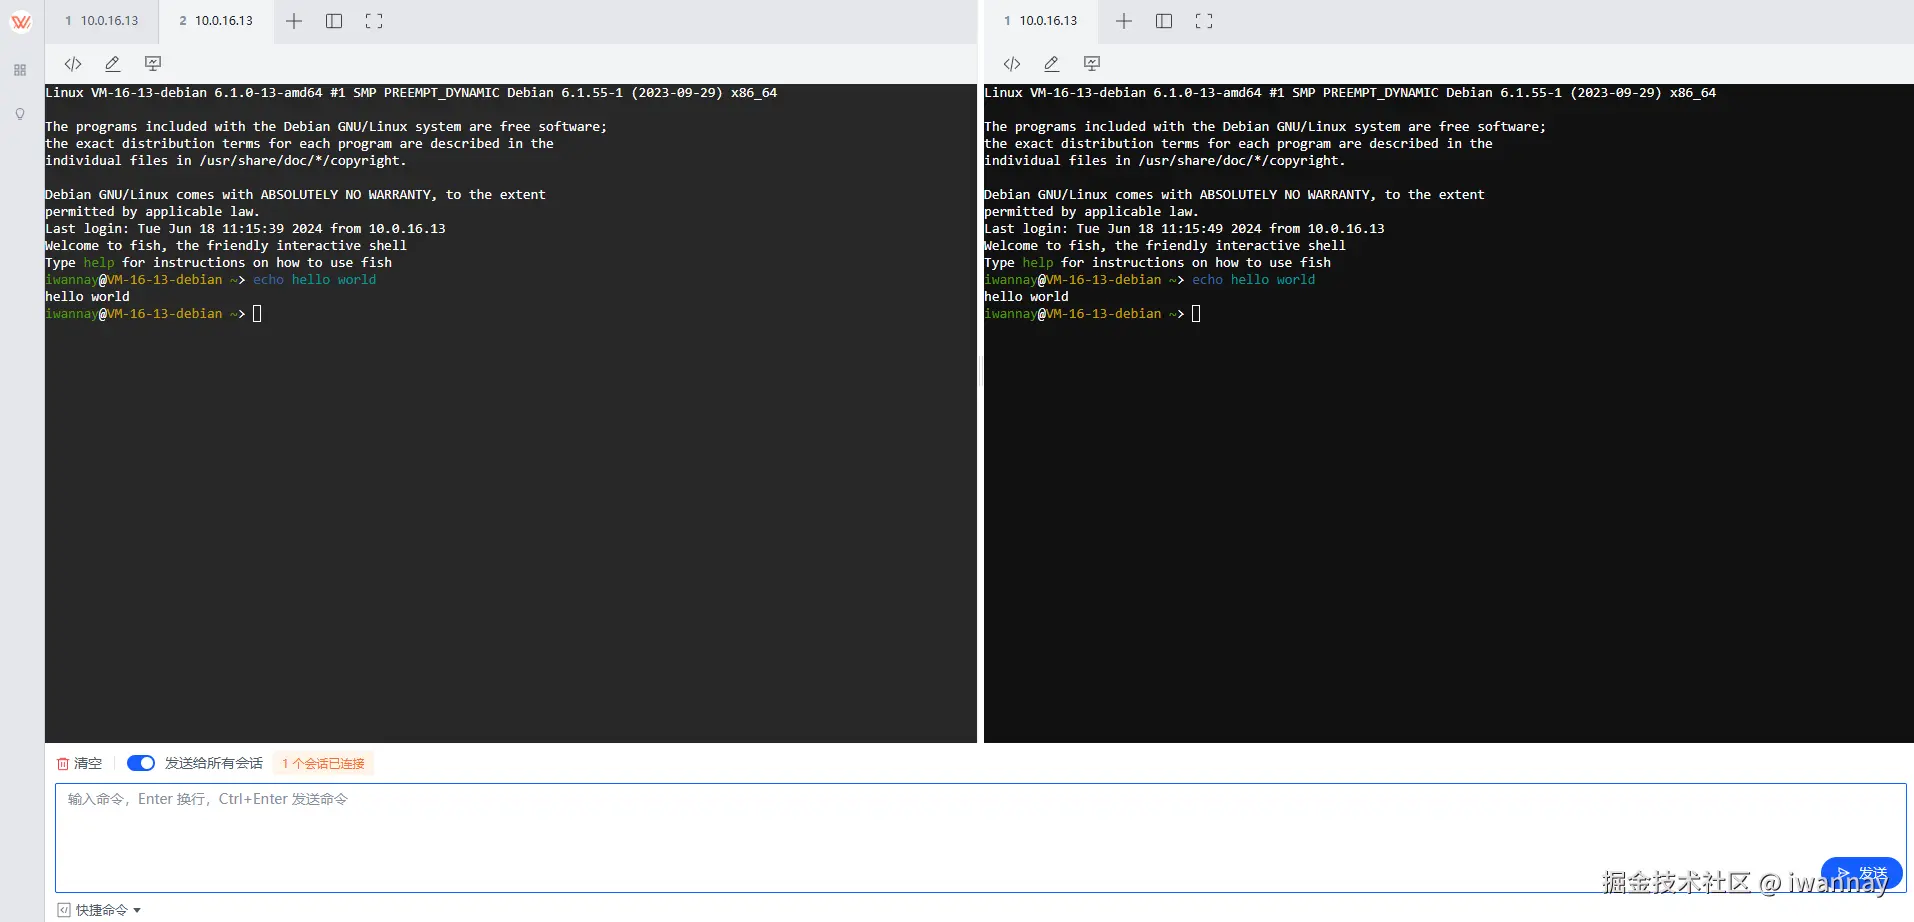Toggle the 发送给所有会话 switch off

click(141, 762)
